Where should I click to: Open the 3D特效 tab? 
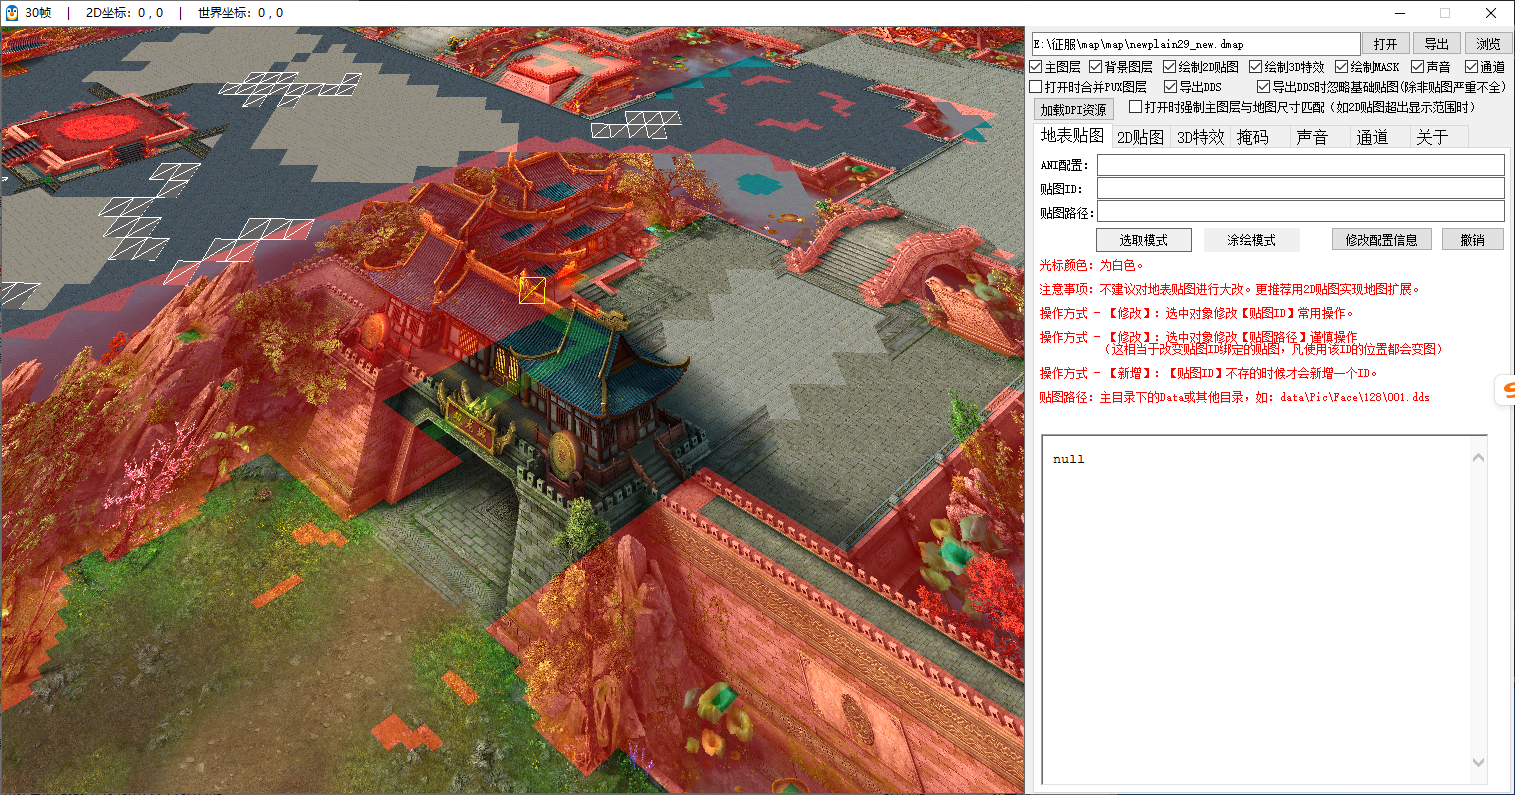click(x=1200, y=137)
